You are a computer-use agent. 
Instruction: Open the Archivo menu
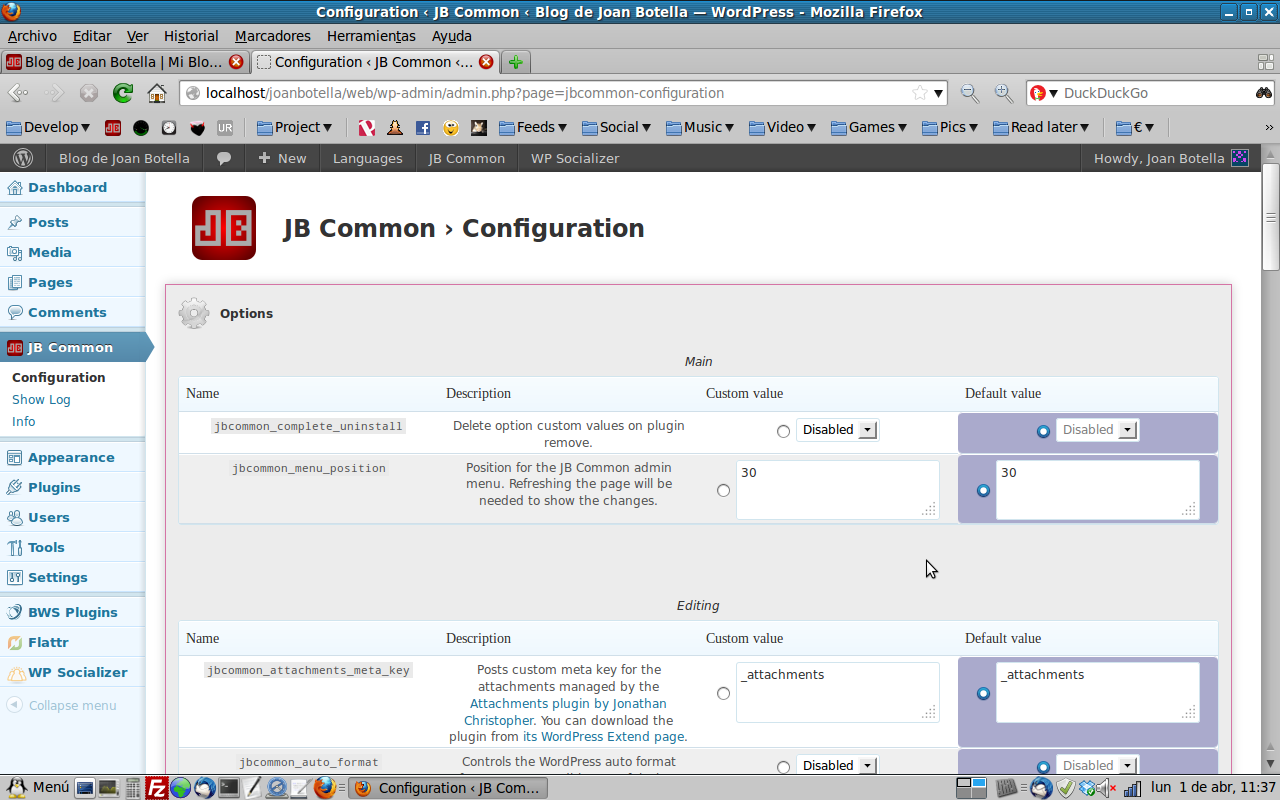coord(32,36)
